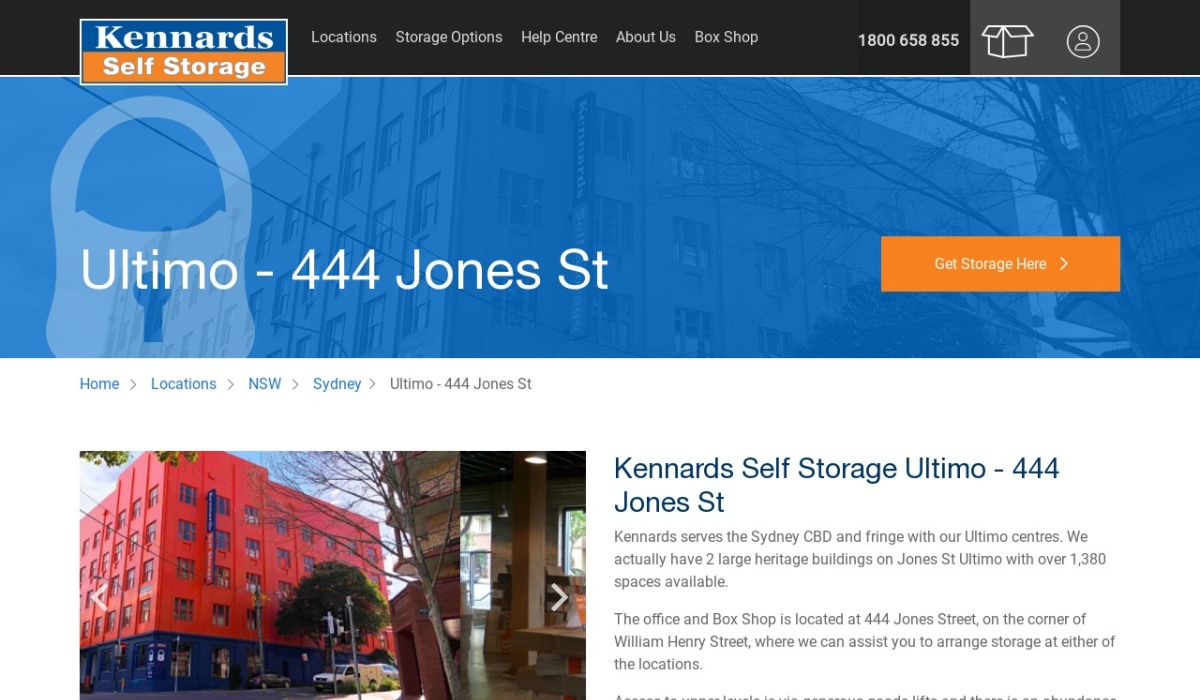Open the box cart icon

point(1007,41)
